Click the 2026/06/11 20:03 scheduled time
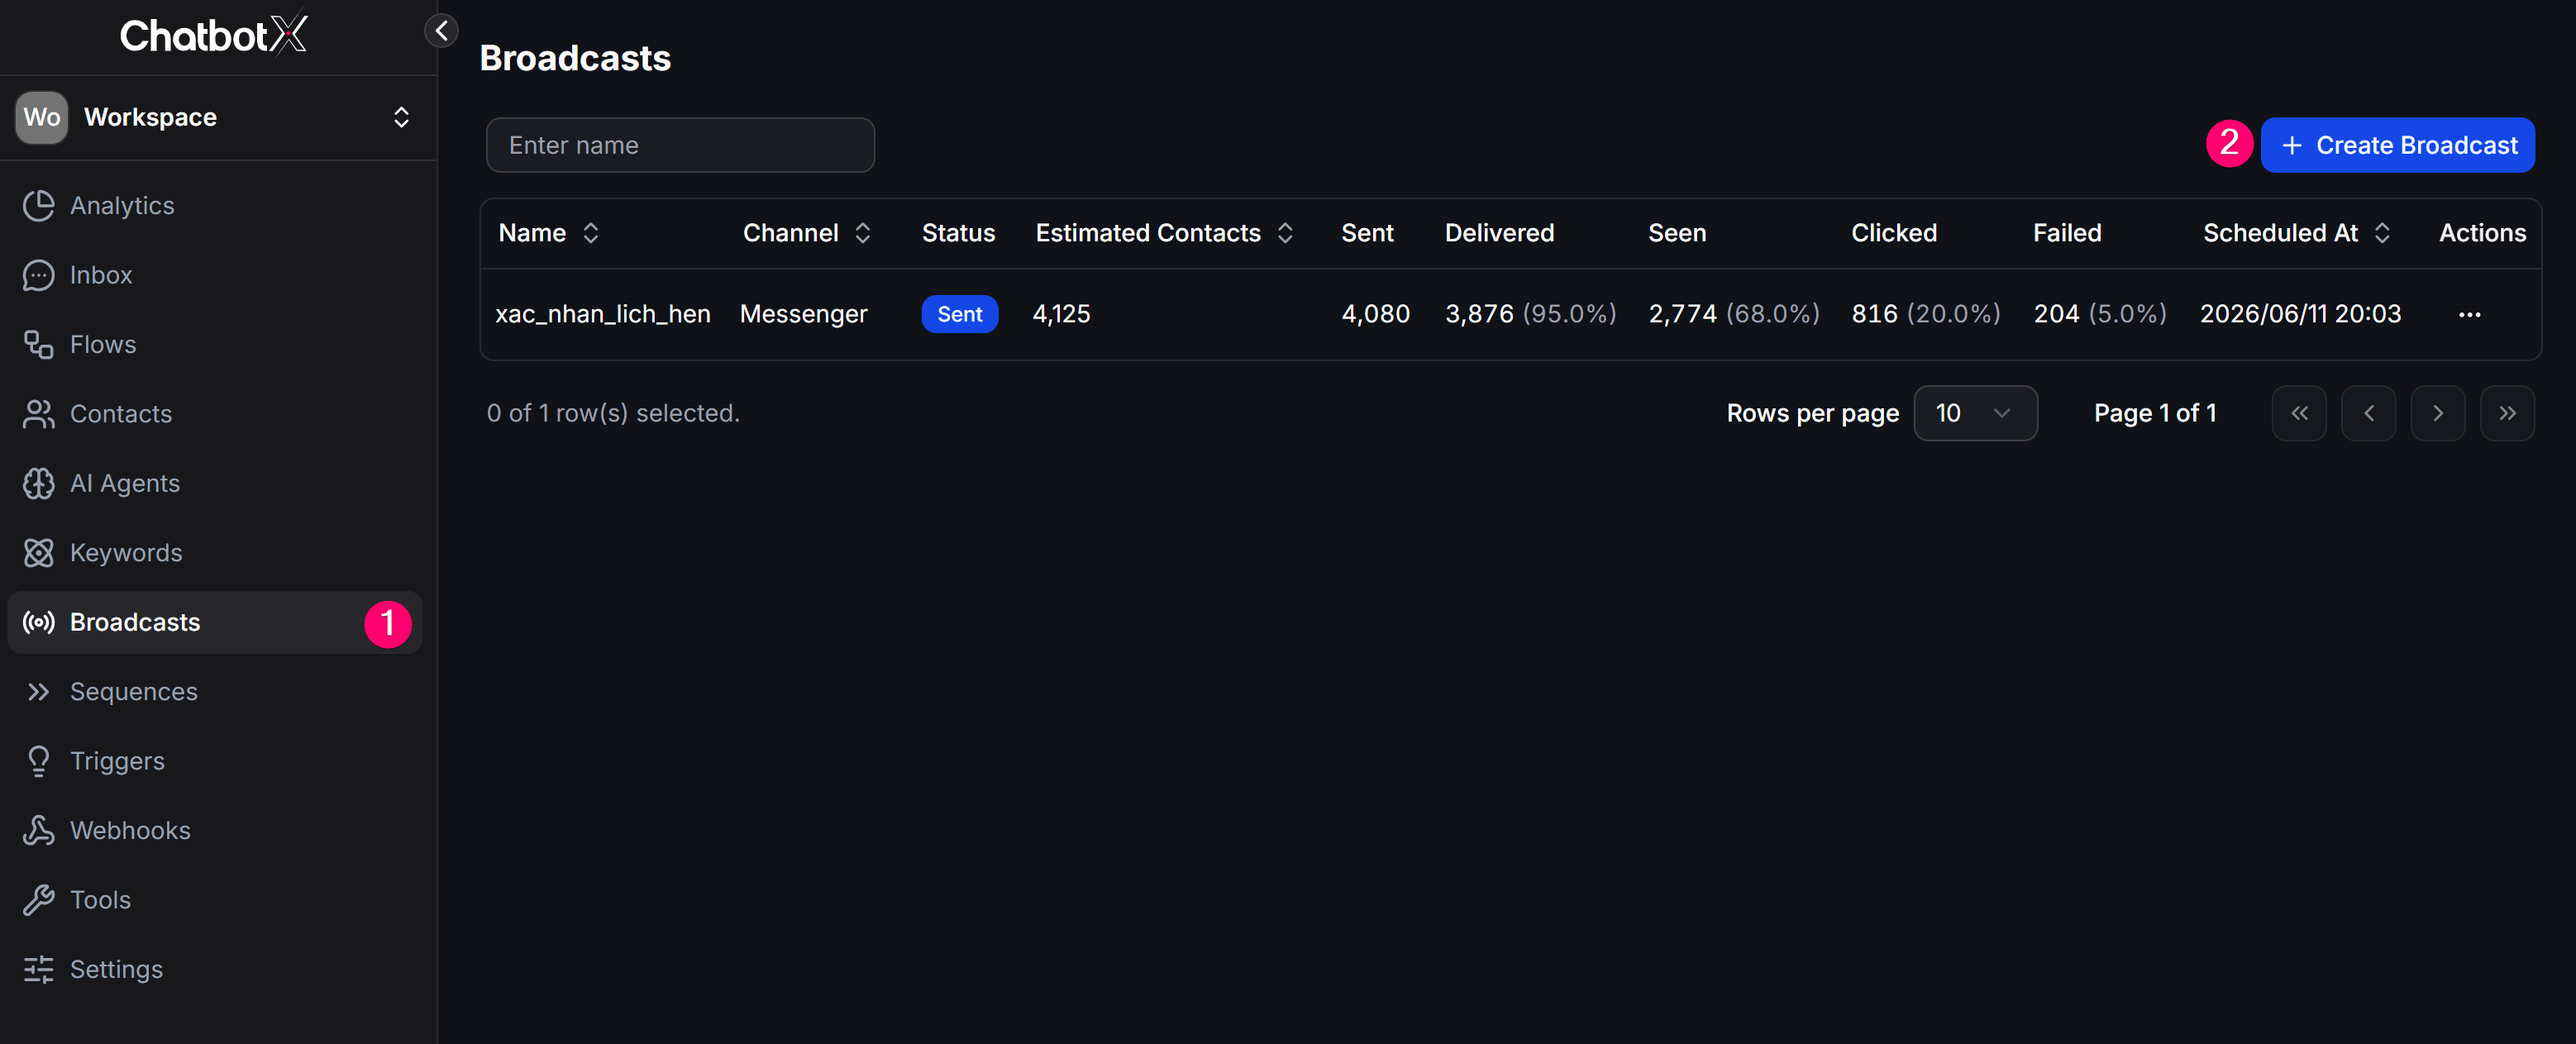The width and height of the screenshot is (2576, 1044). click(2300, 314)
